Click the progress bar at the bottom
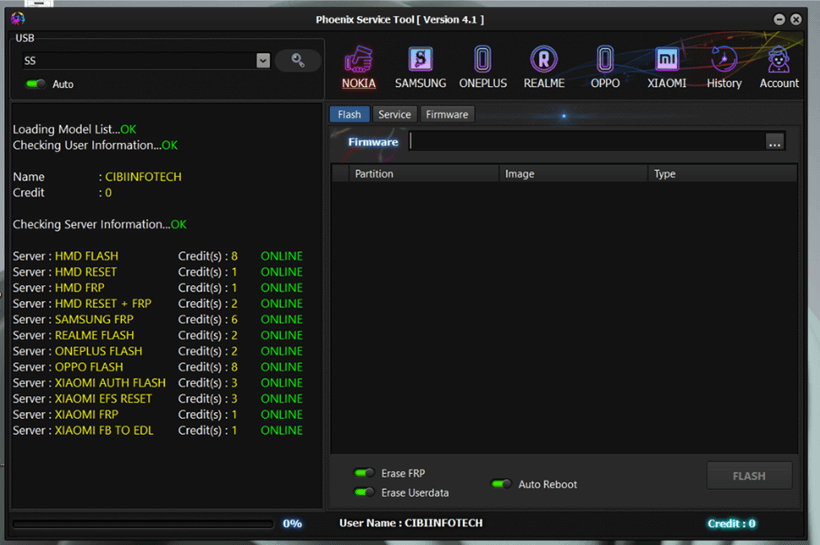The width and height of the screenshot is (820, 545). click(x=141, y=523)
